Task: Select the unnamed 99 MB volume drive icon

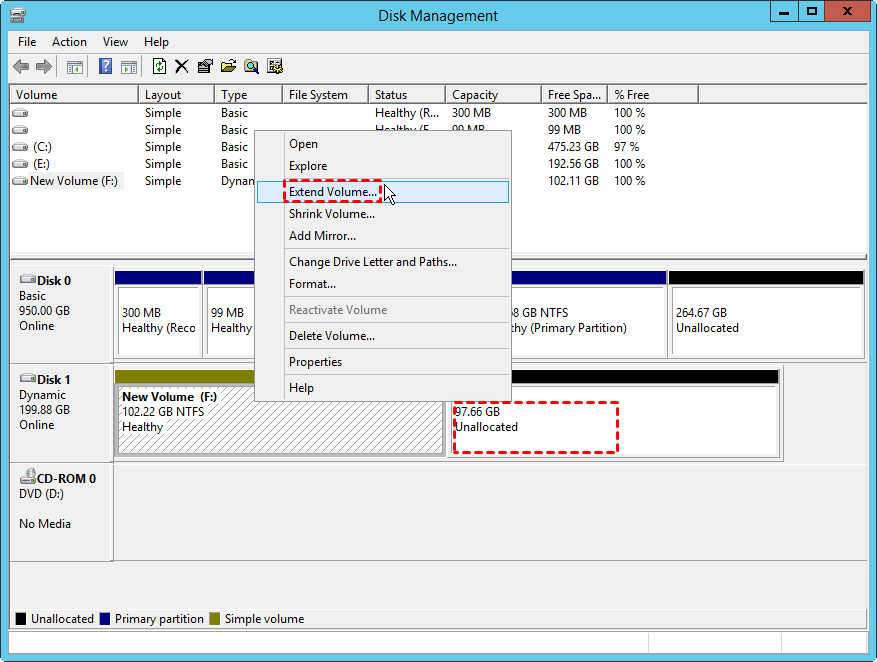Action: (20, 130)
